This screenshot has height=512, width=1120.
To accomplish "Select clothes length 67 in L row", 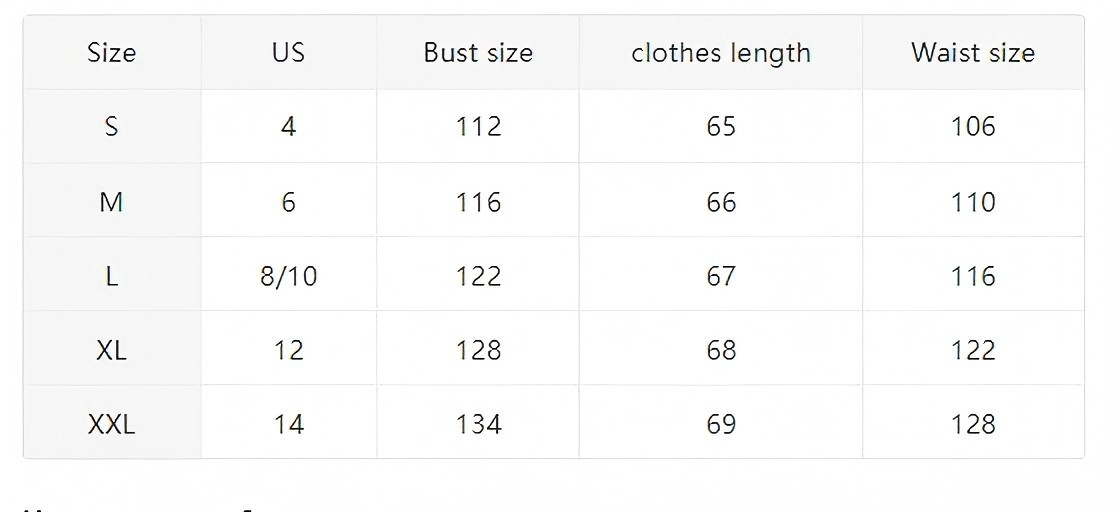I will coord(721,276).
